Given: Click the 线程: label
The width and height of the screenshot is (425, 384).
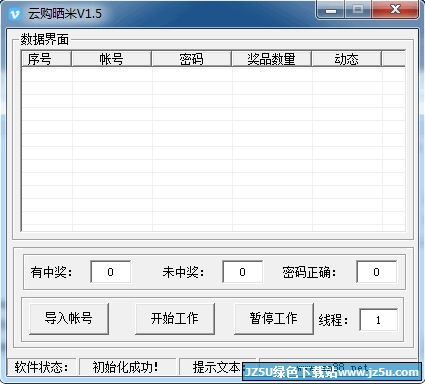Looking at the screenshot, I should point(333,320).
